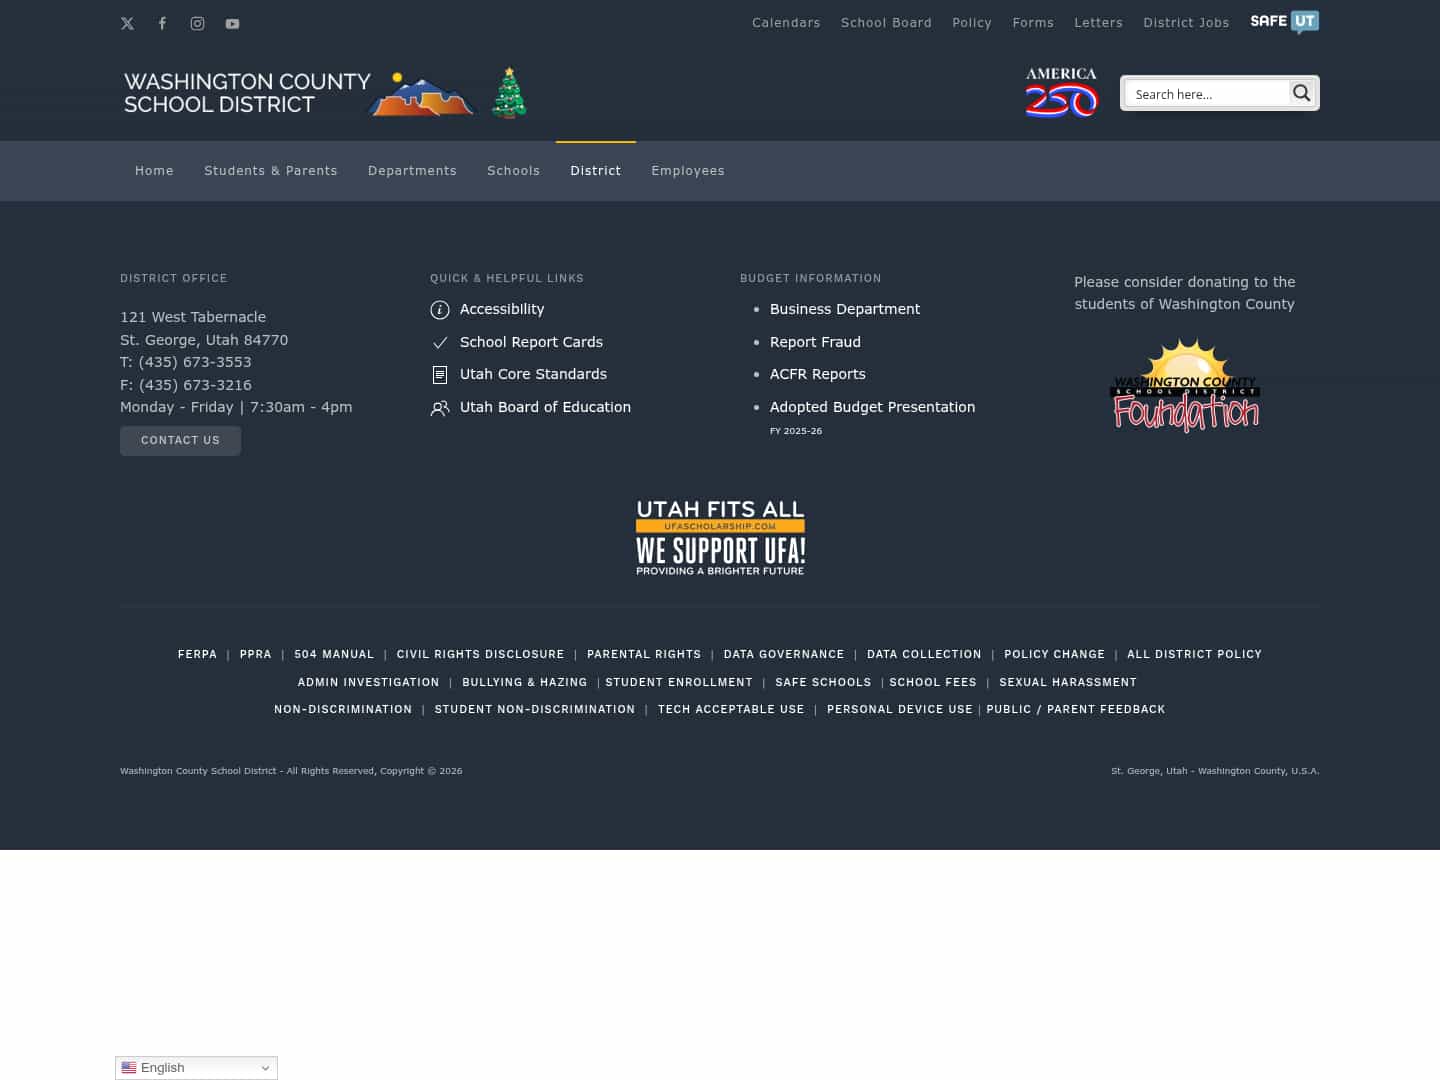
Task: Open the Report Fraud link
Action: 815,341
